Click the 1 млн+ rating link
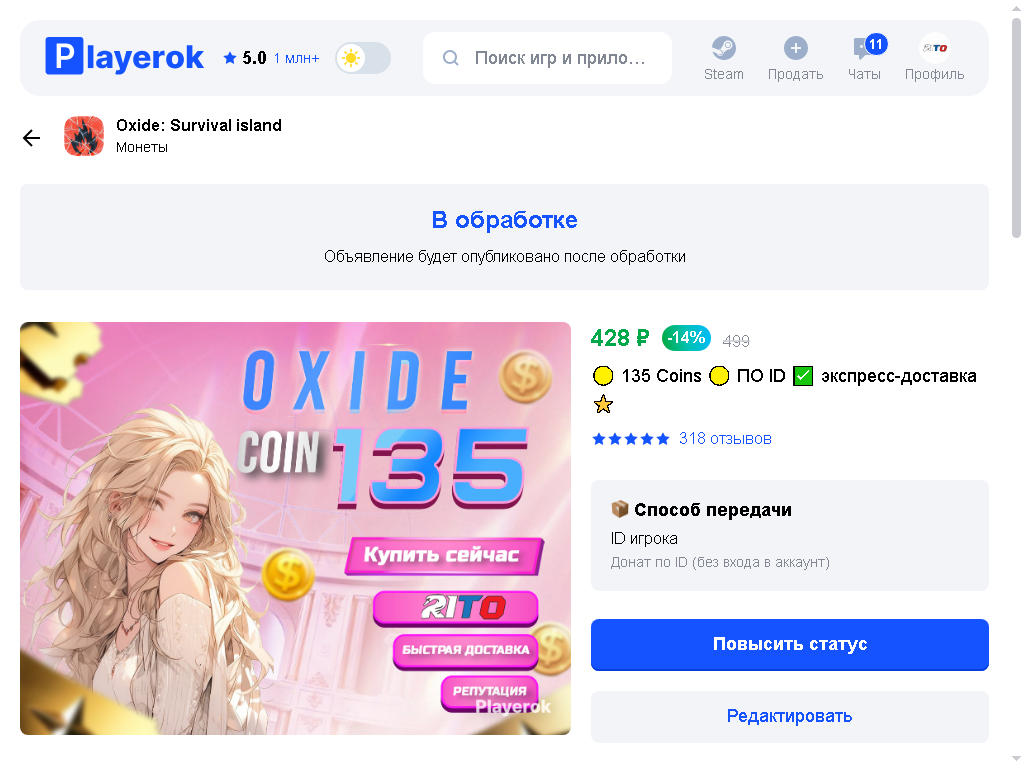This screenshot has width=1024, height=768. 296,58
